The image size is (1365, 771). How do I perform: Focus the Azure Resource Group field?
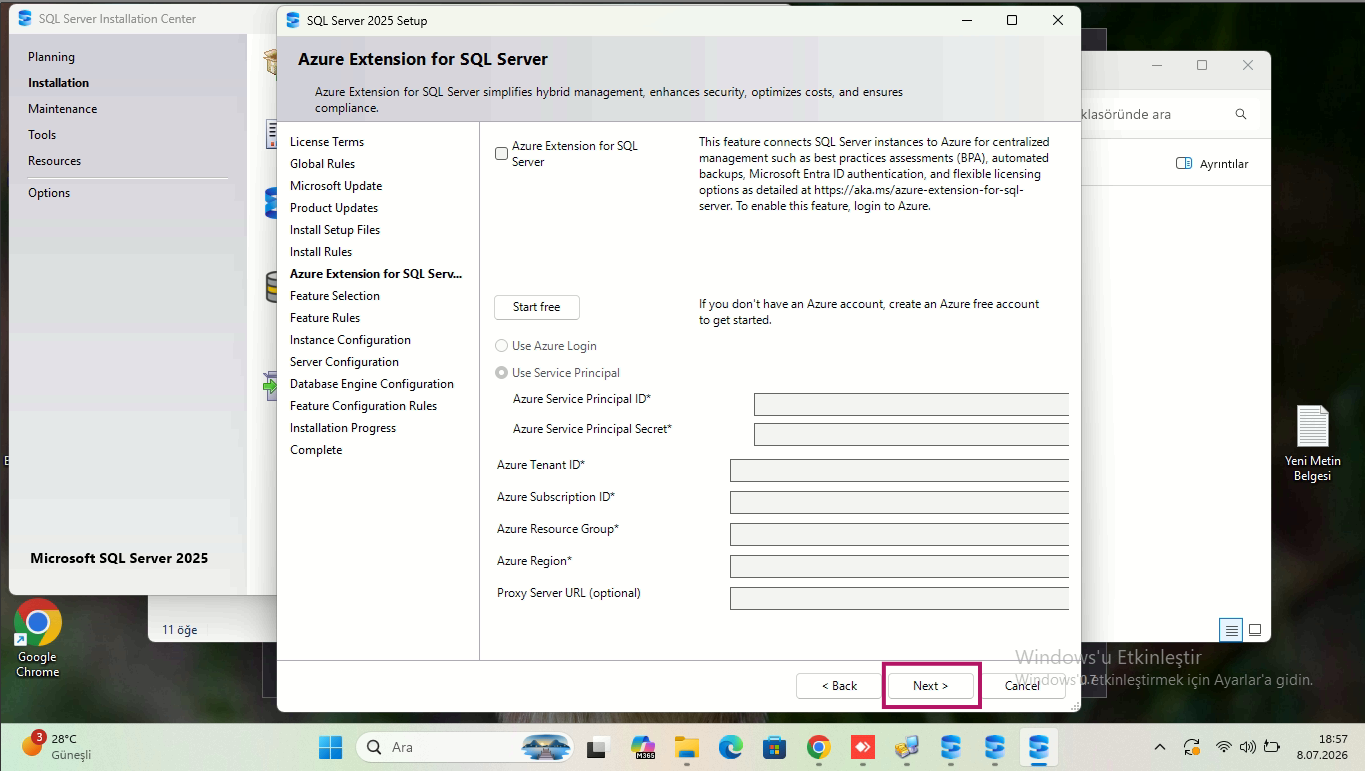tap(899, 534)
